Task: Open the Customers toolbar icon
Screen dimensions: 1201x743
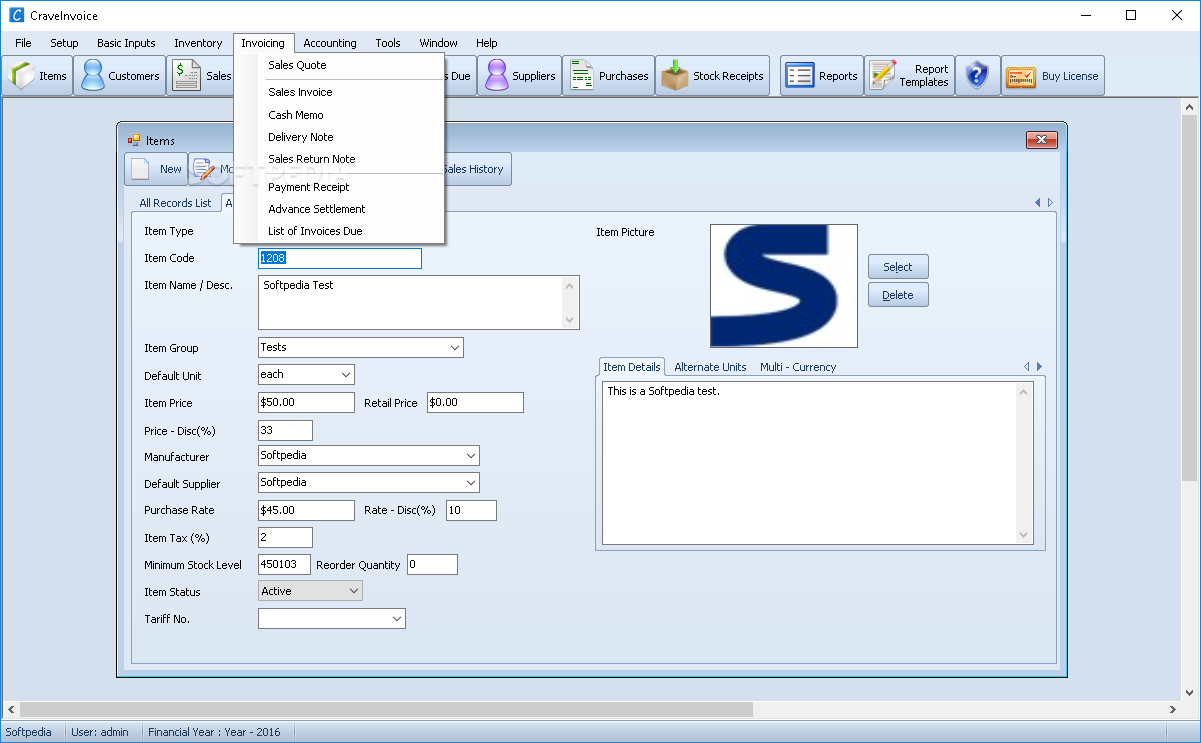Action: pos(93,76)
